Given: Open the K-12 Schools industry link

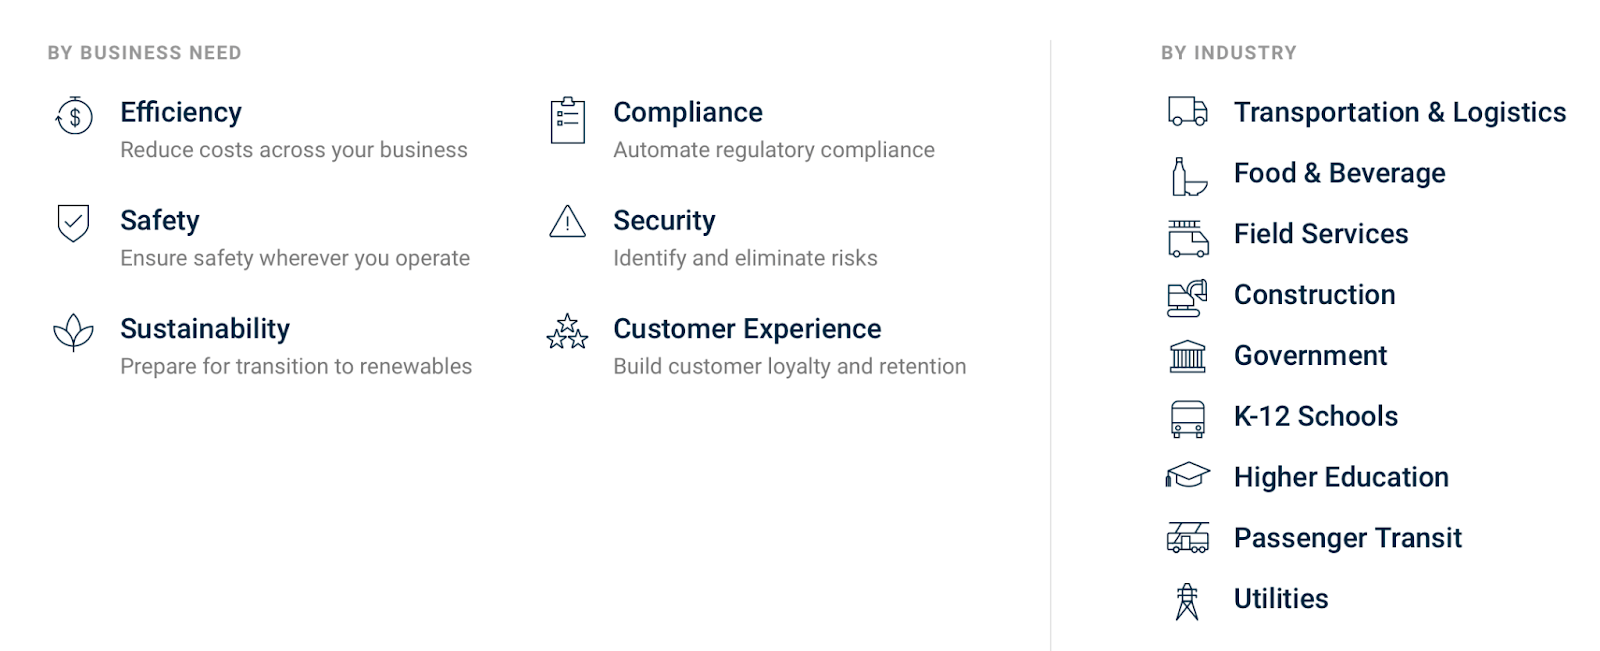Looking at the screenshot, I should [1315, 416].
